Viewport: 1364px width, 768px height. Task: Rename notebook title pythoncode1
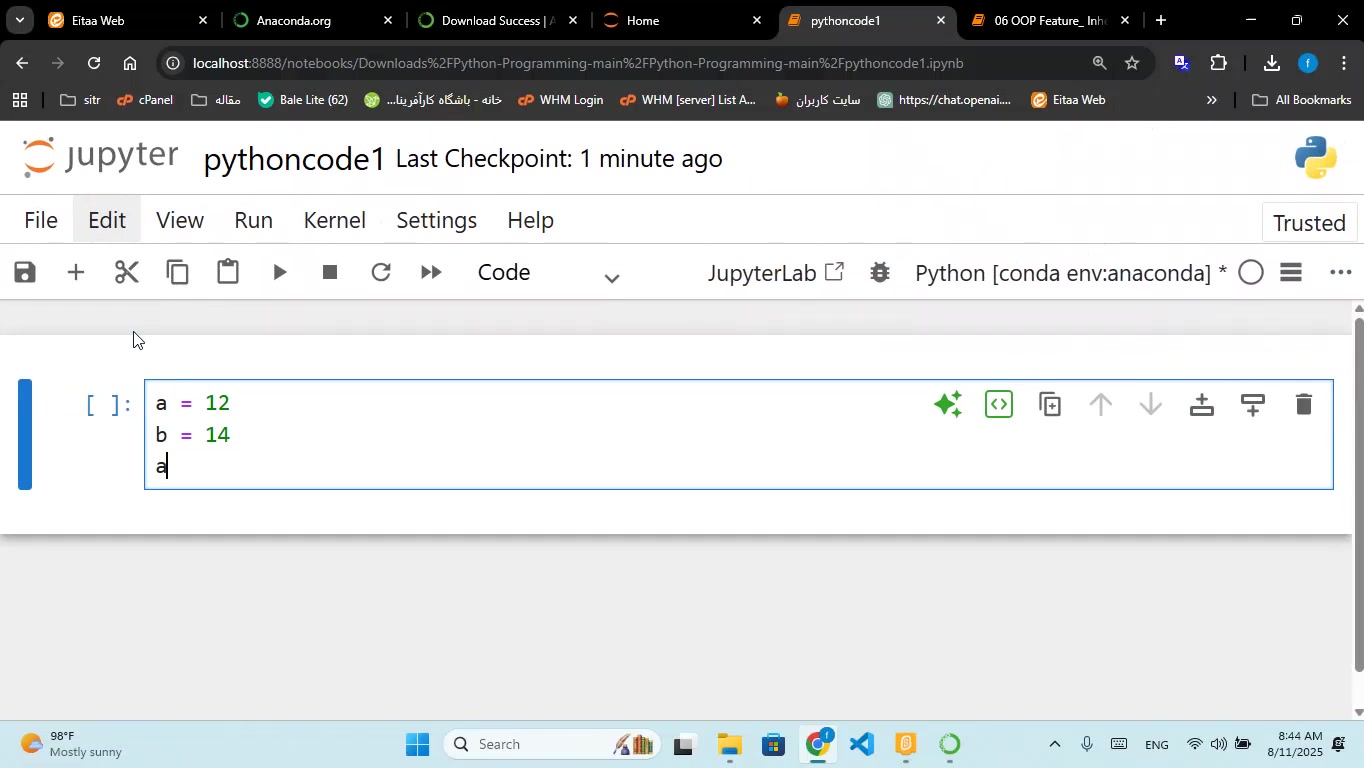coord(294,160)
